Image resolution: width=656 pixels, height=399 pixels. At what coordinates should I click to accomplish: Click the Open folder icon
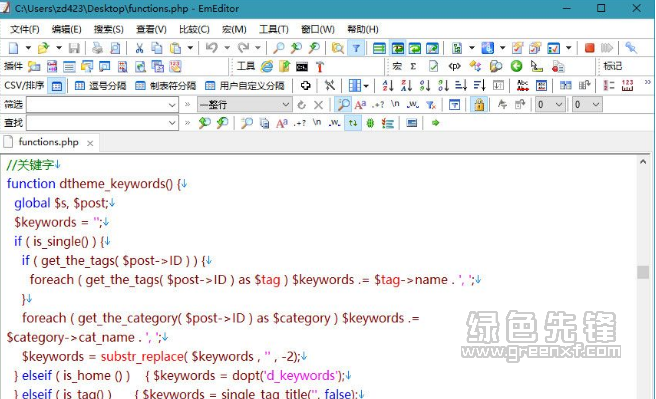click(44, 48)
